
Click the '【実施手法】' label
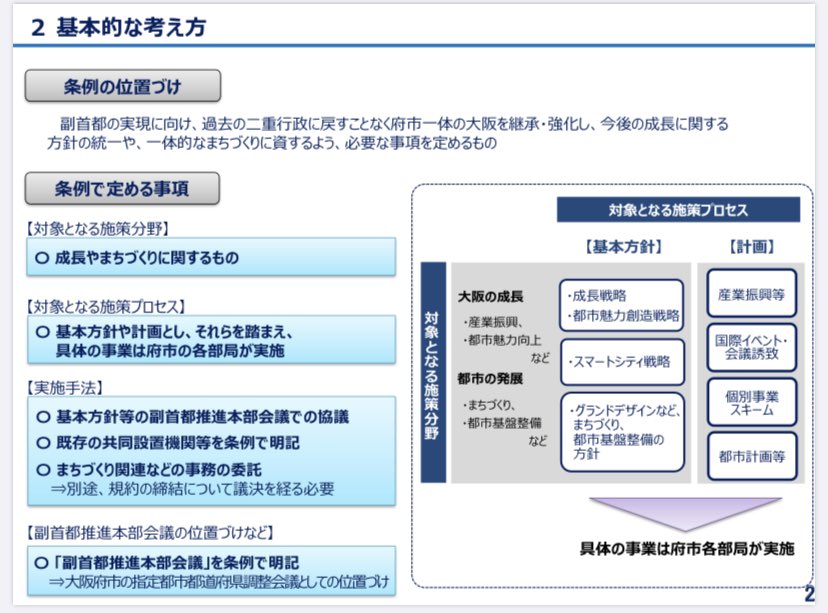pyautogui.click(x=65, y=388)
